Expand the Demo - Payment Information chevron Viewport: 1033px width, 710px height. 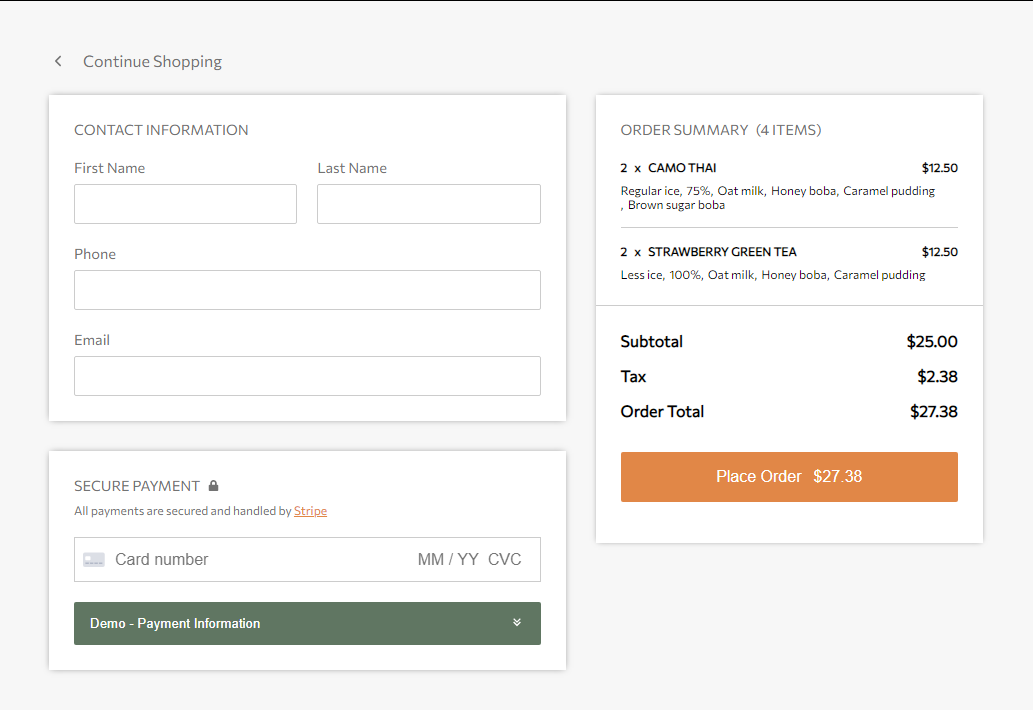(x=517, y=621)
